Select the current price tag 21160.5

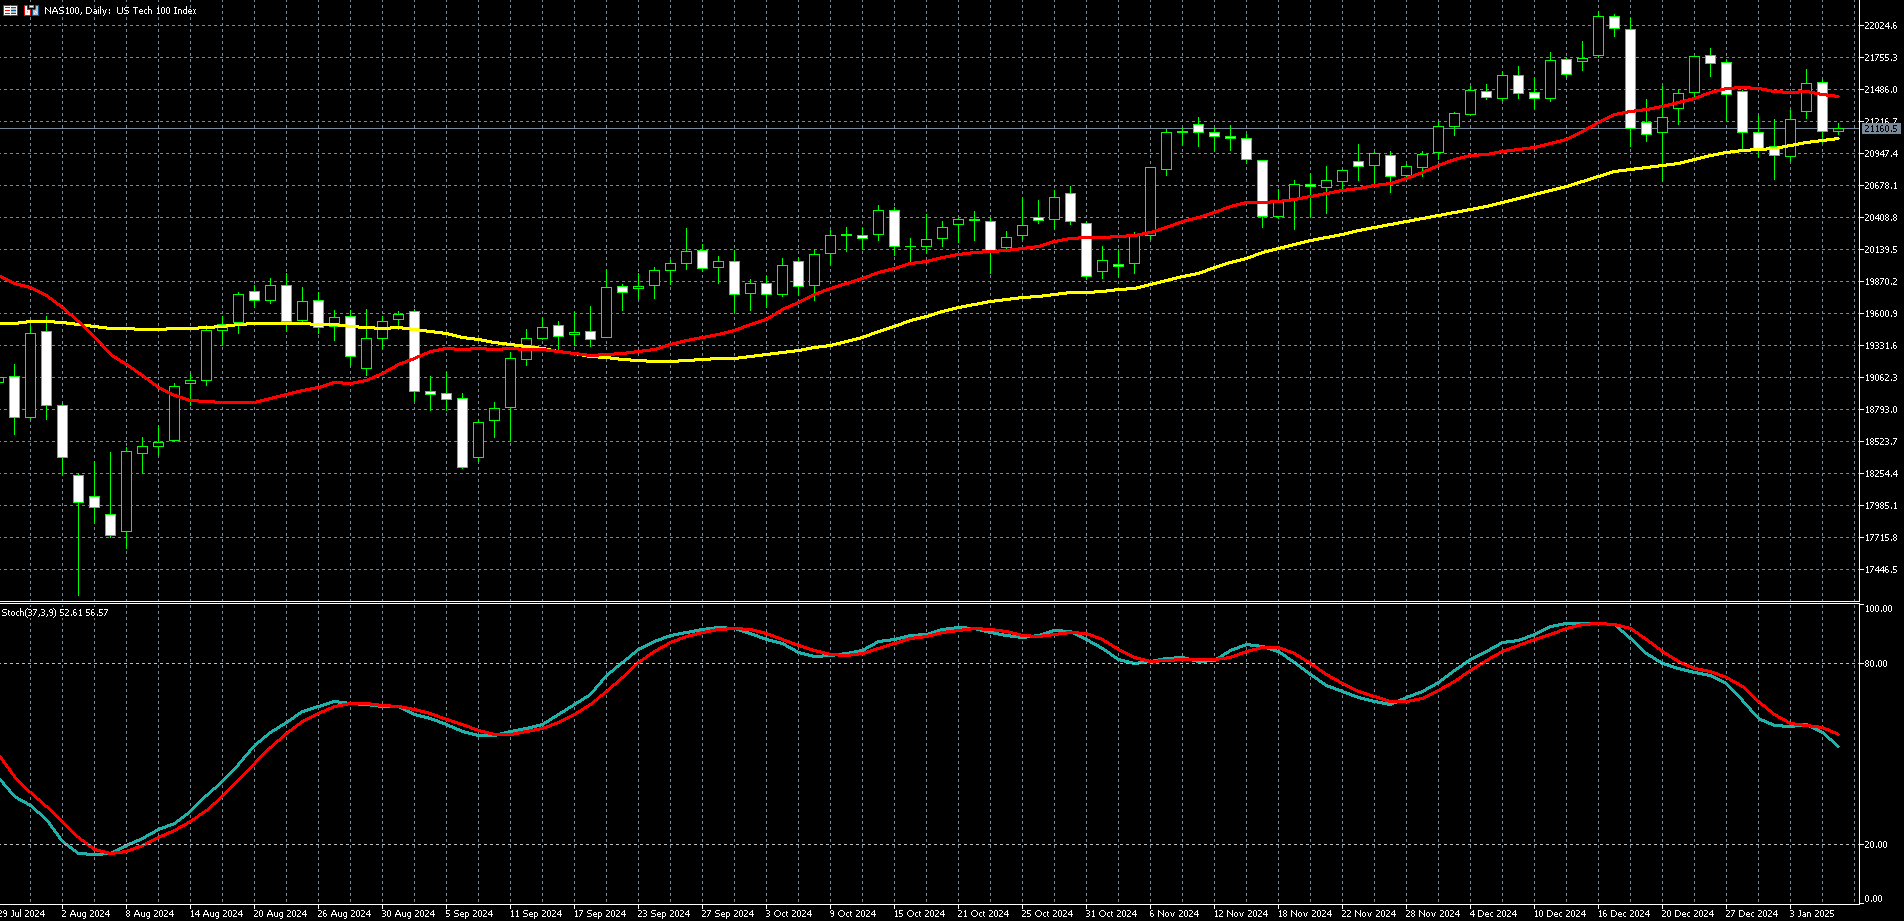click(1881, 129)
